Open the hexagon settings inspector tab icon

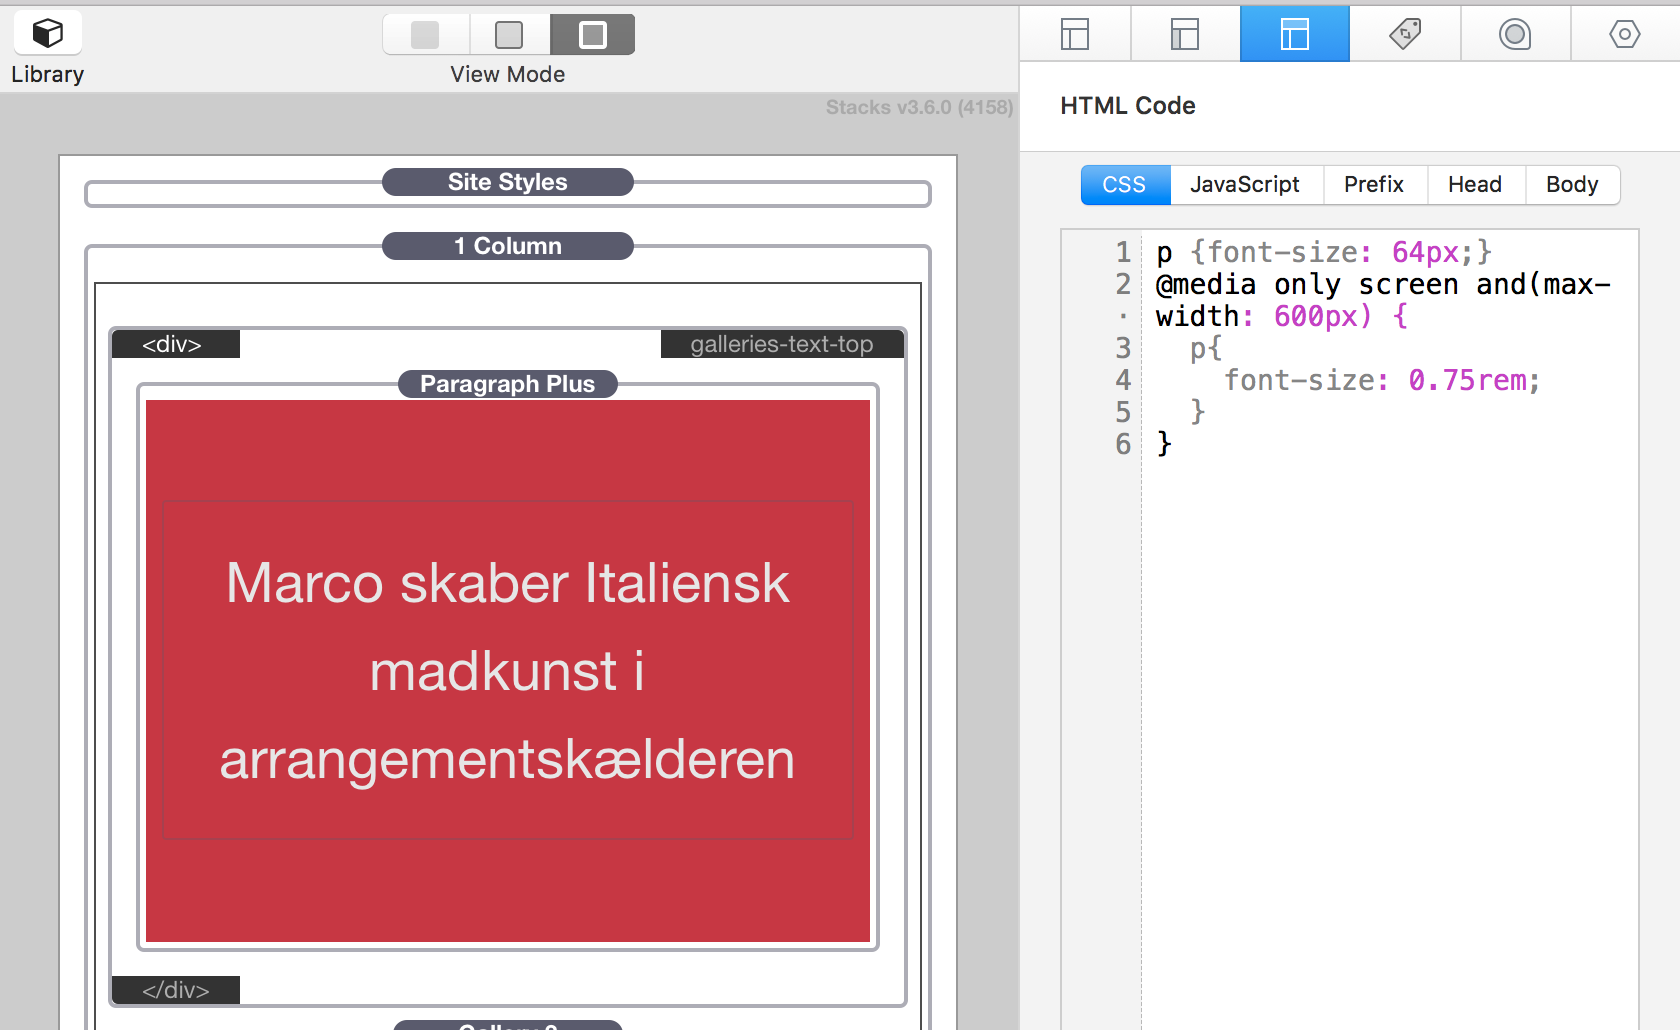1625,34
